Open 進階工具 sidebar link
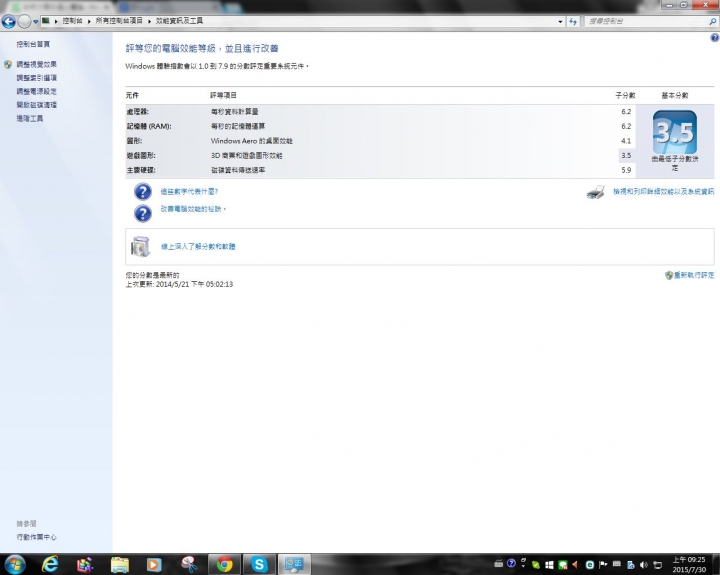 [30, 118]
